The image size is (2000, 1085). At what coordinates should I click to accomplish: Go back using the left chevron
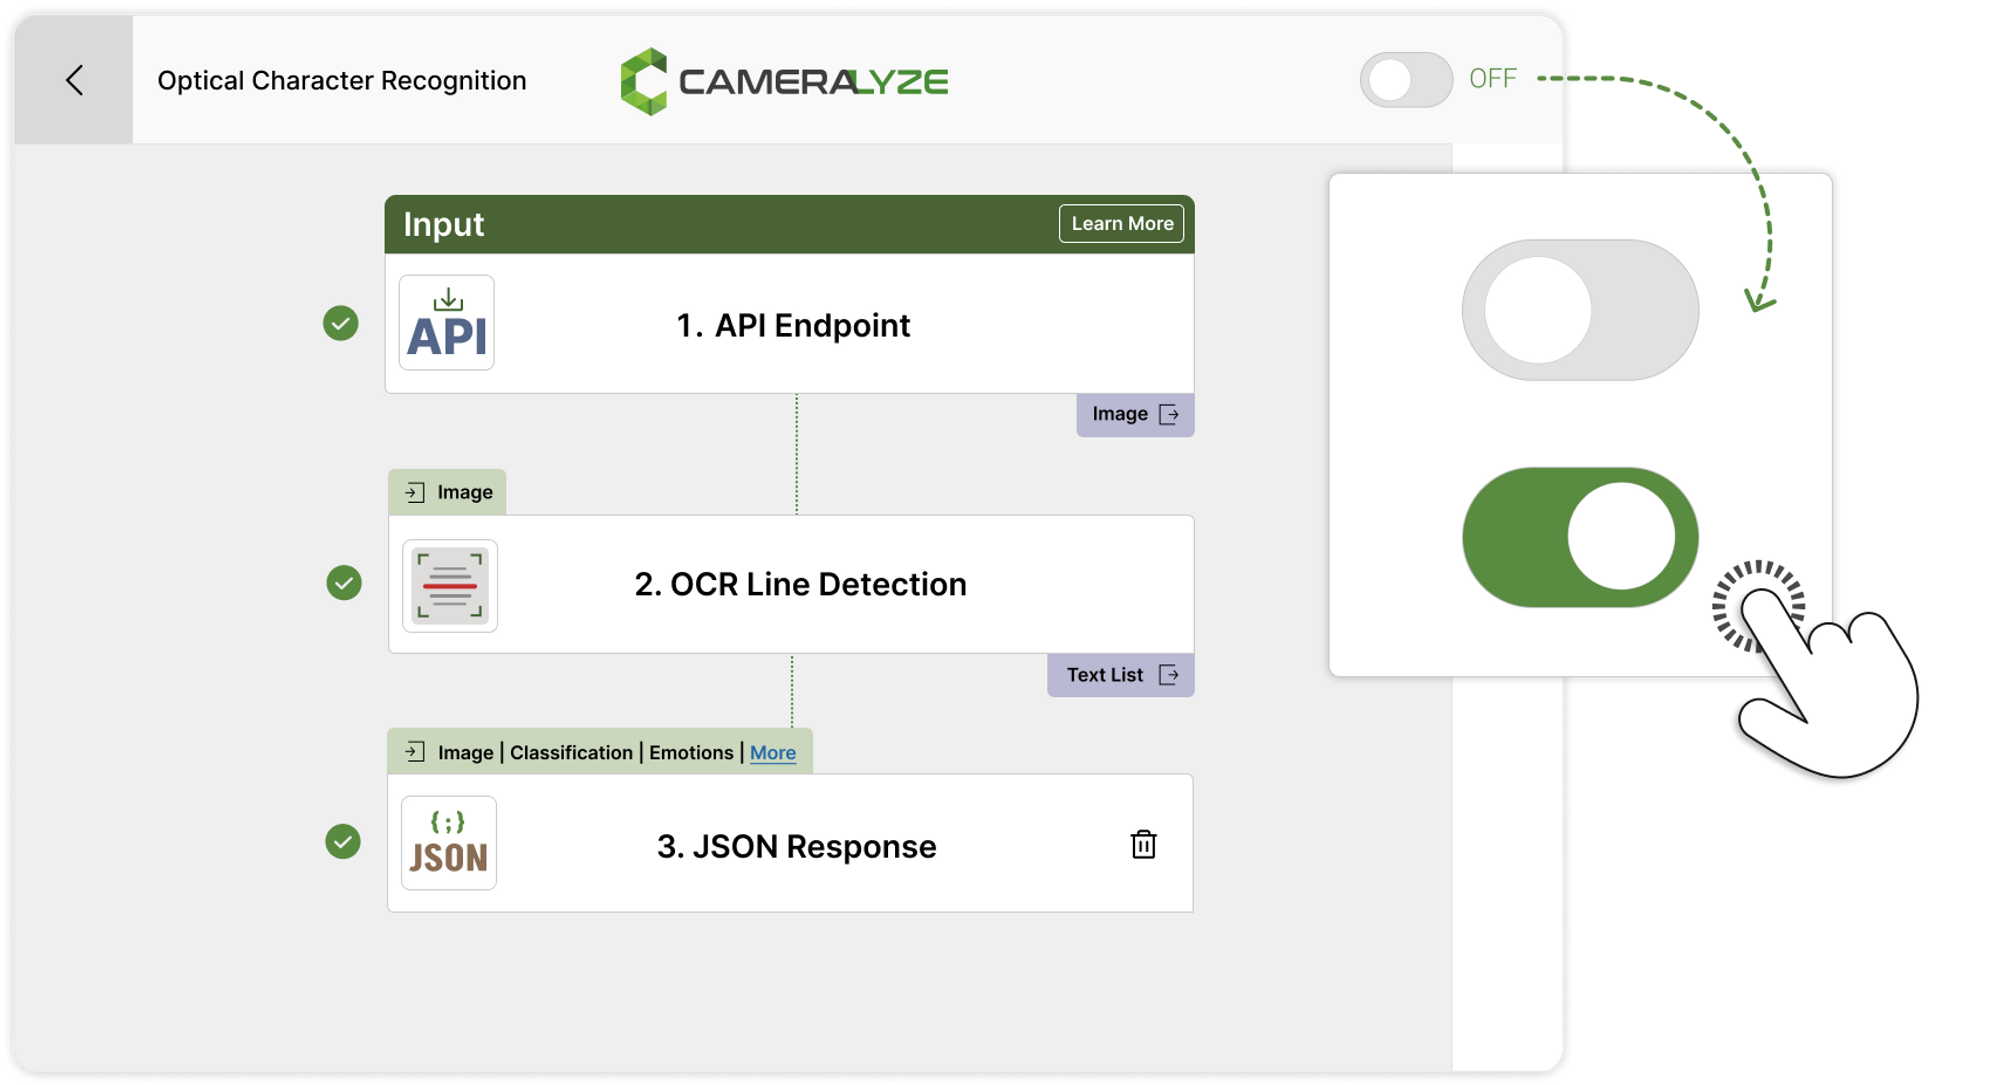pyautogui.click(x=73, y=79)
